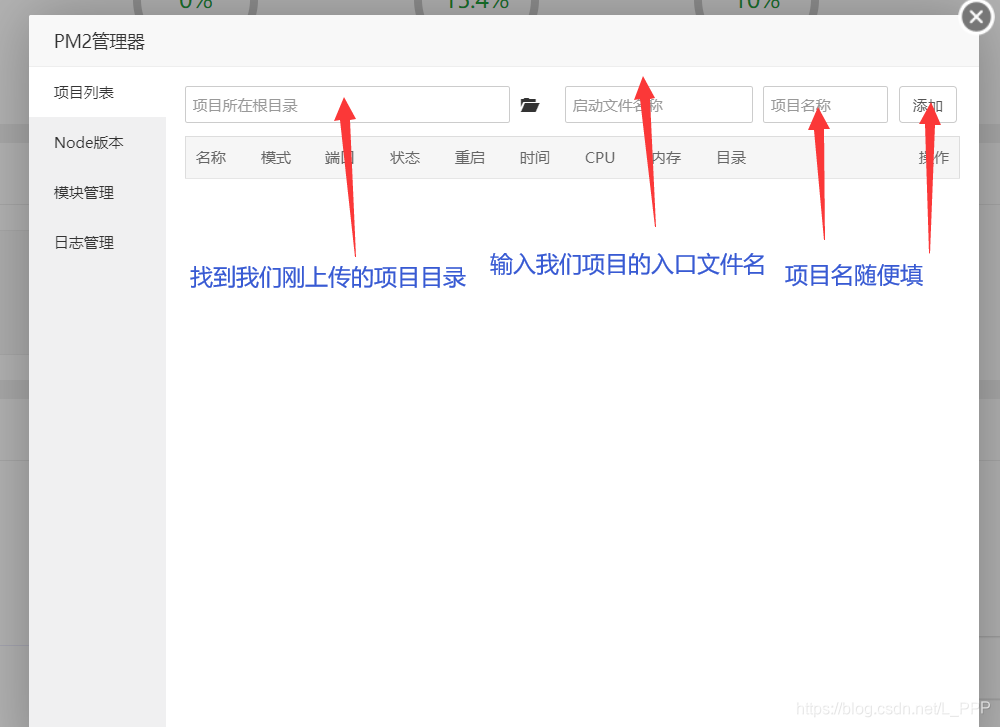Click the 时间 column header
Screen dimensions: 1000x727
(x=534, y=158)
